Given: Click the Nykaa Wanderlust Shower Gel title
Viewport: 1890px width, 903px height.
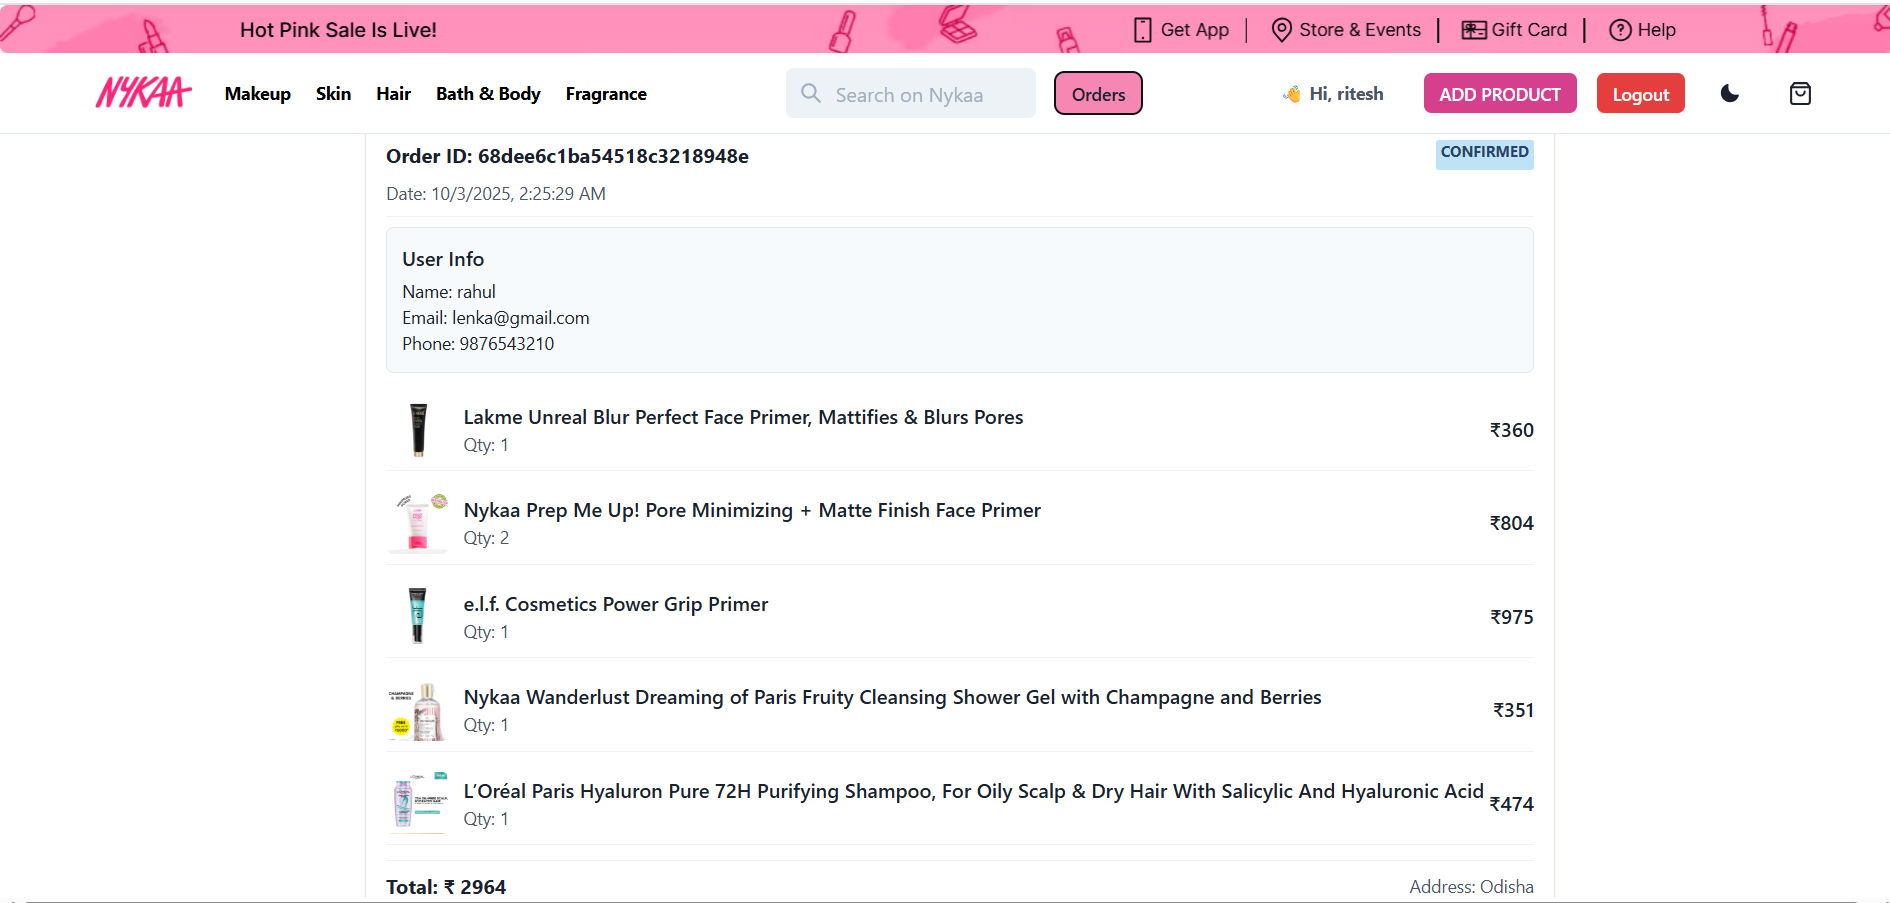Looking at the screenshot, I should pyautogui.click(x=892, y=697).
